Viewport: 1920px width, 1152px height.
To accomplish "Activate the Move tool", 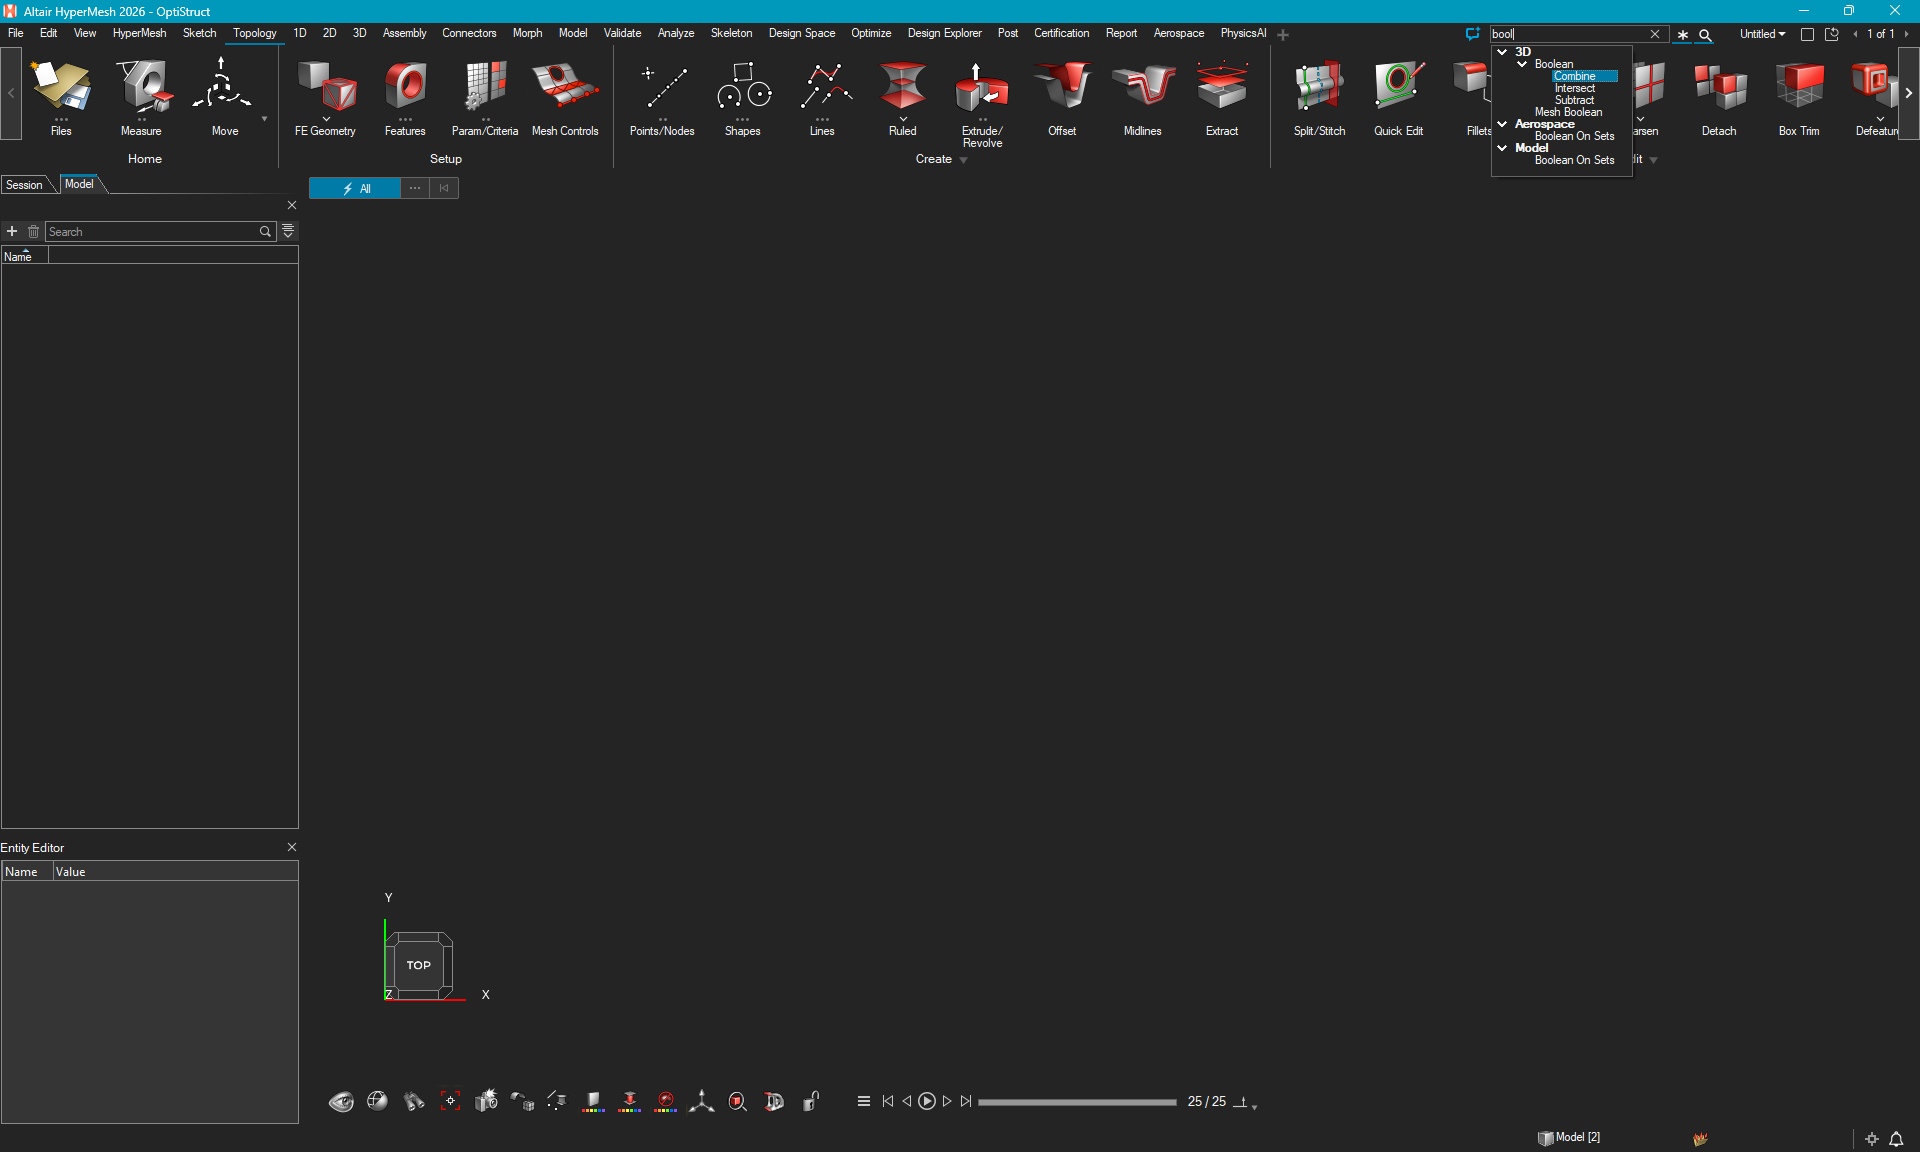I will pos(224,98).
